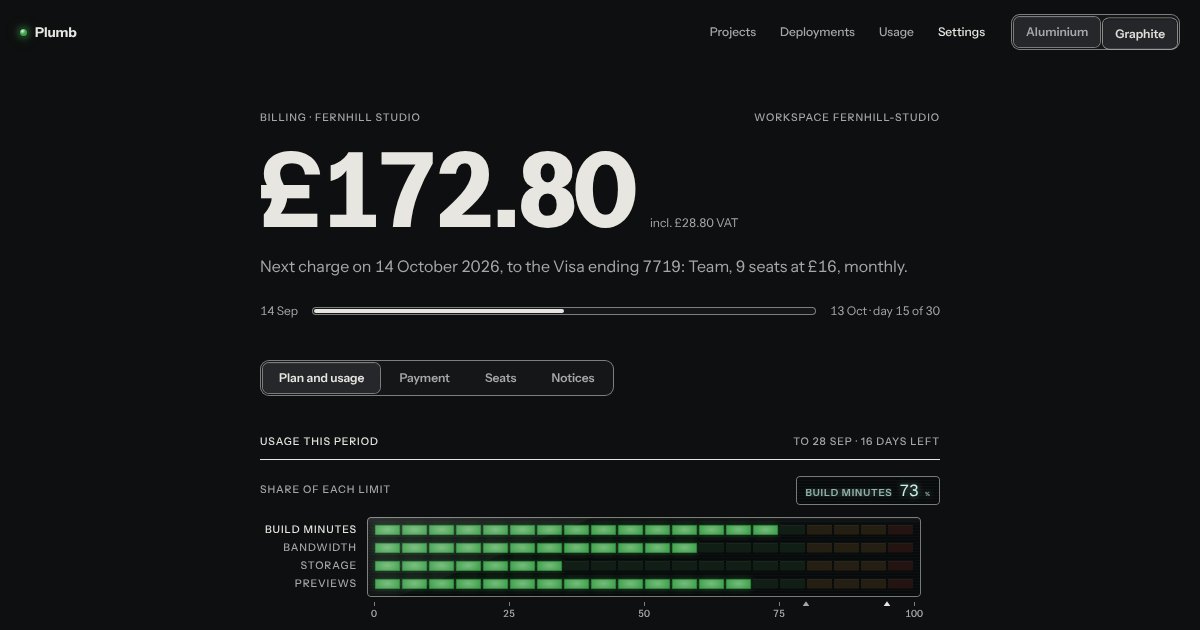The width and height of the screenshot is (1200, 630).
Task: Go to Deployments in the top navigation
Action: 817,32
